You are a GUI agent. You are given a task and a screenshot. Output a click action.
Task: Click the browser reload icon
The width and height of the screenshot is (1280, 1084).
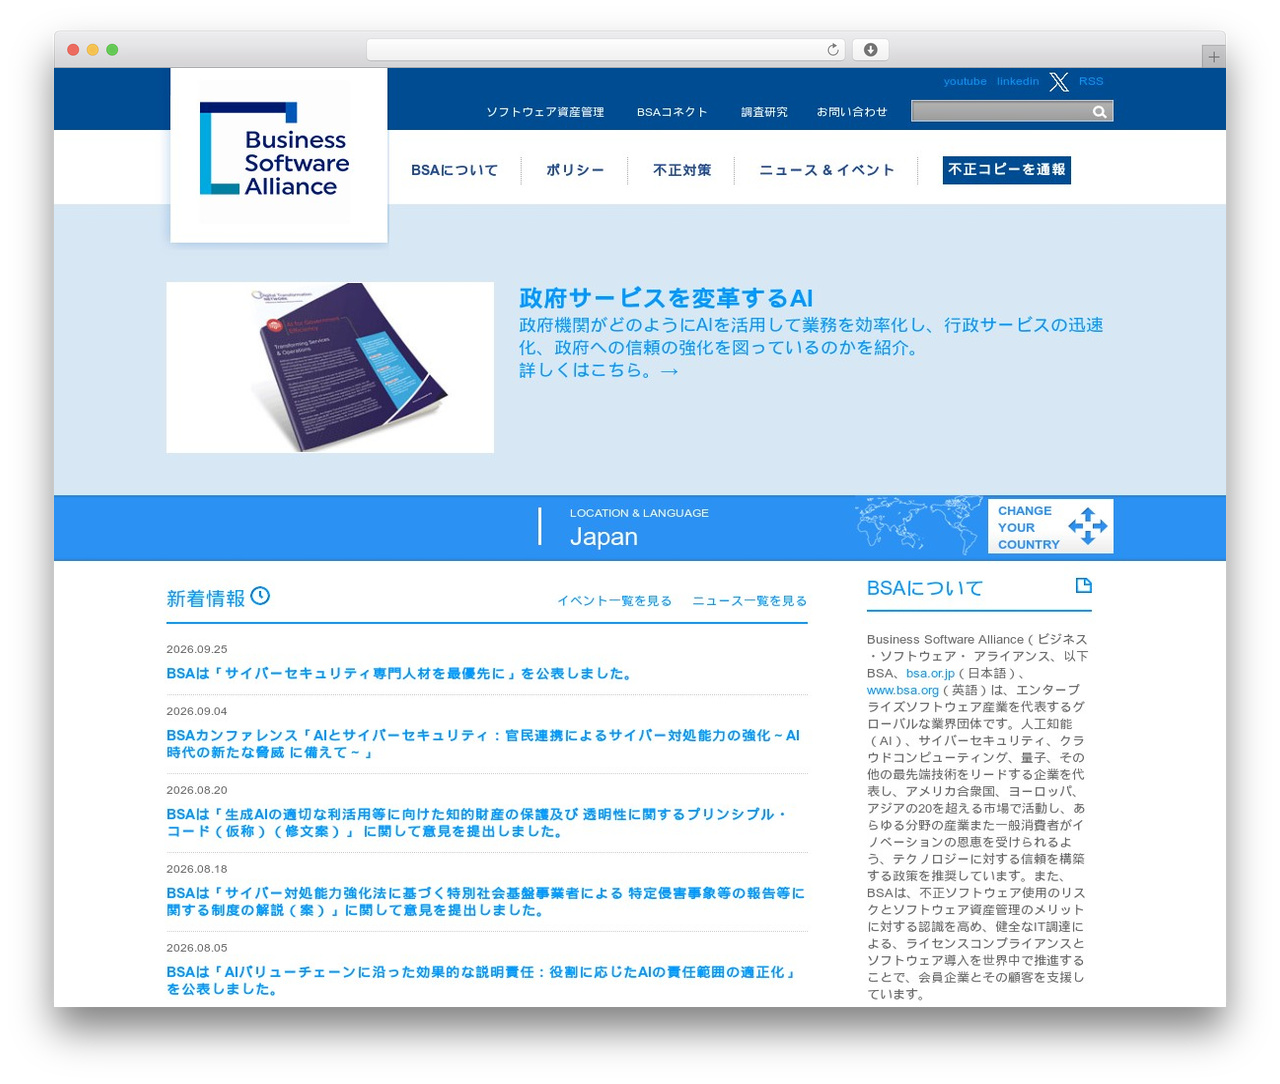[833, 50]
